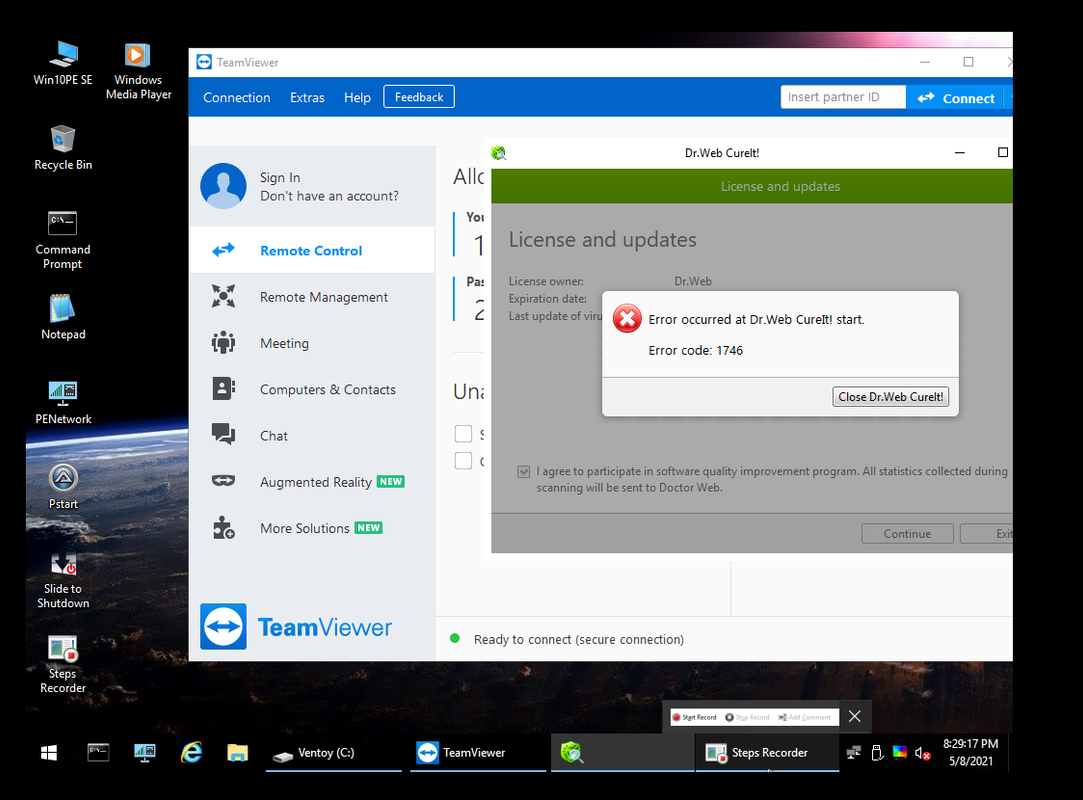
Task: Click Computers & Contacts sidebar icon
Action: point(223,389)
